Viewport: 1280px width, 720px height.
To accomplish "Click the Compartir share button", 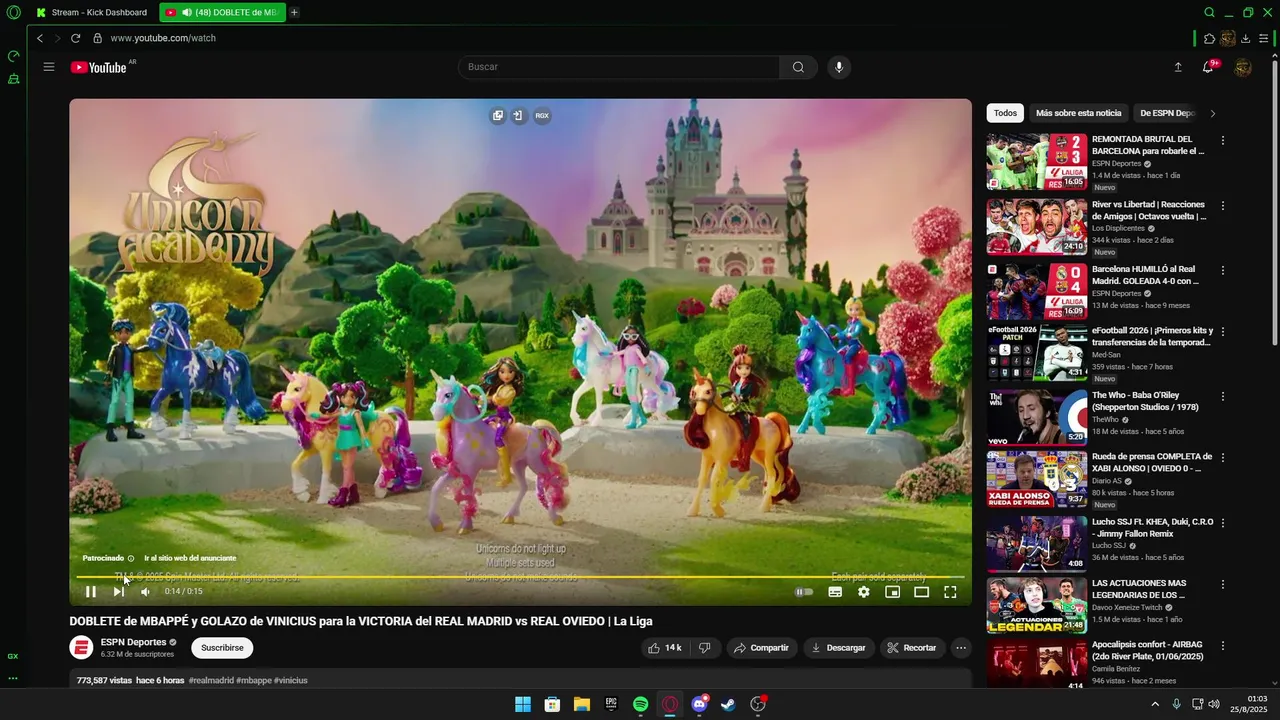I will 761,648.
